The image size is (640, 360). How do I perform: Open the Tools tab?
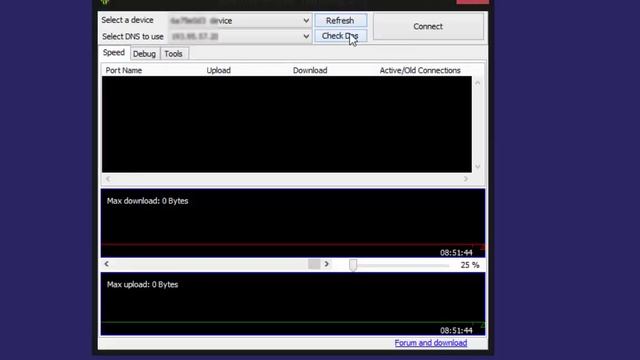point(174,54)
